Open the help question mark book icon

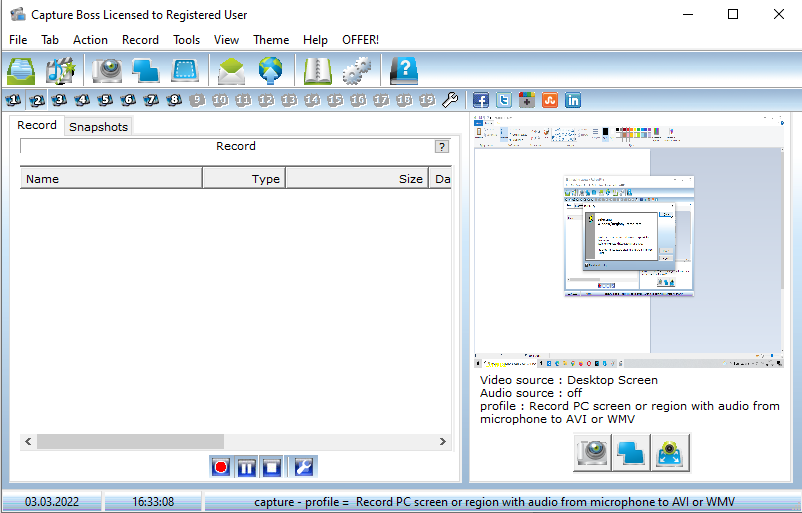[x=403, y=70]
